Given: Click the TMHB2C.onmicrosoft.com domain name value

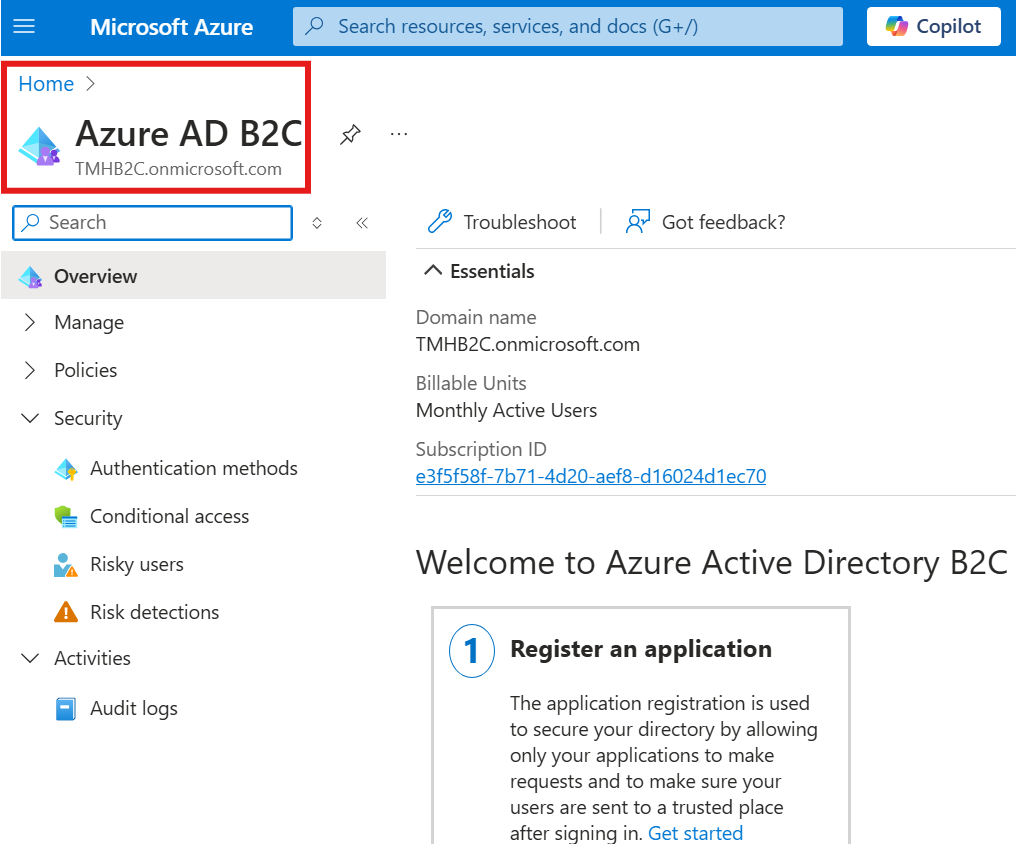Looking at the screenshot, I should point(527,345).
